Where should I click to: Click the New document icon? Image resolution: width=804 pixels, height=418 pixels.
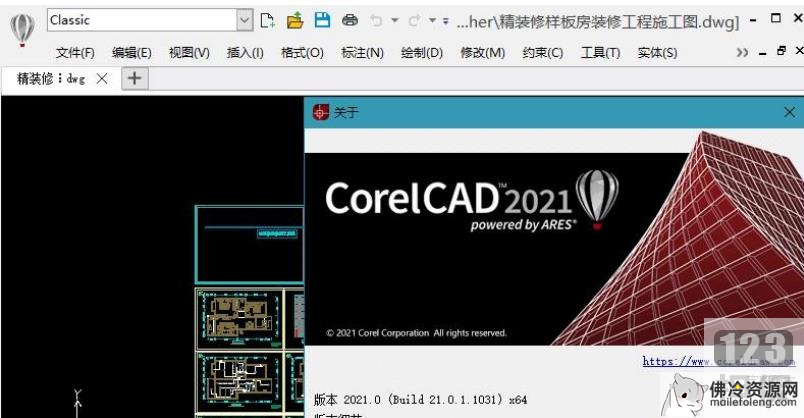[268, 20]
